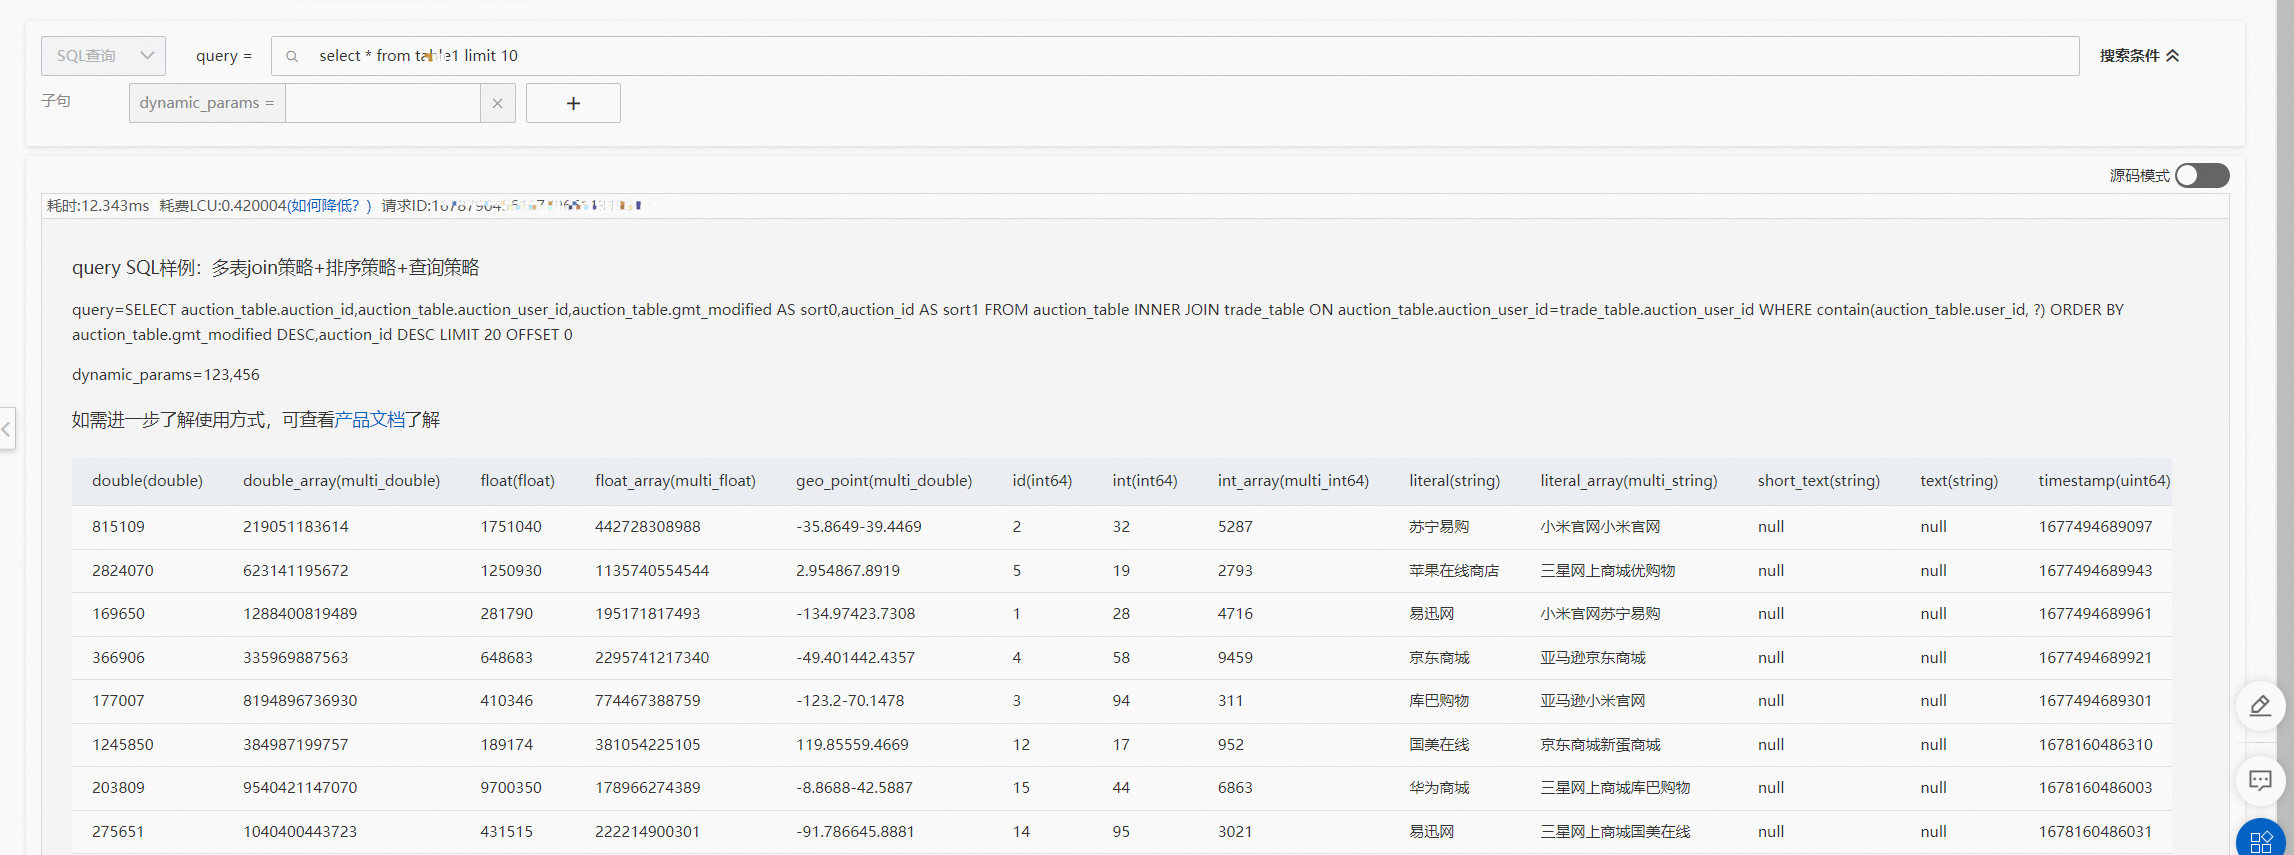Click the int(int64) column header

click(x=1145, y=481)
